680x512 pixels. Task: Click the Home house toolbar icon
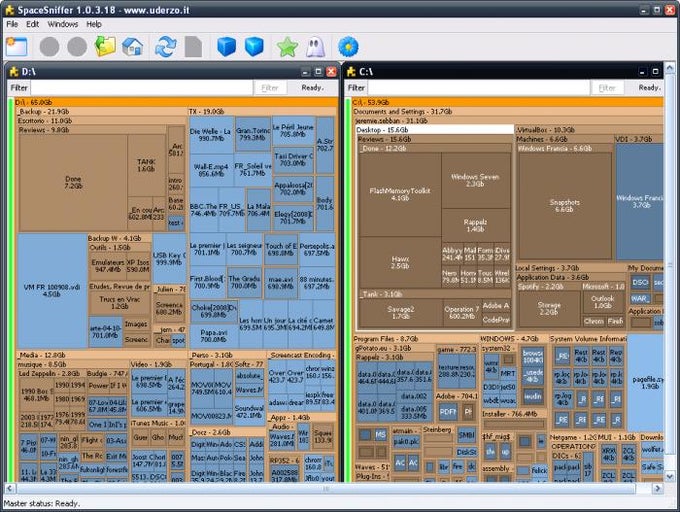point(133,46)
